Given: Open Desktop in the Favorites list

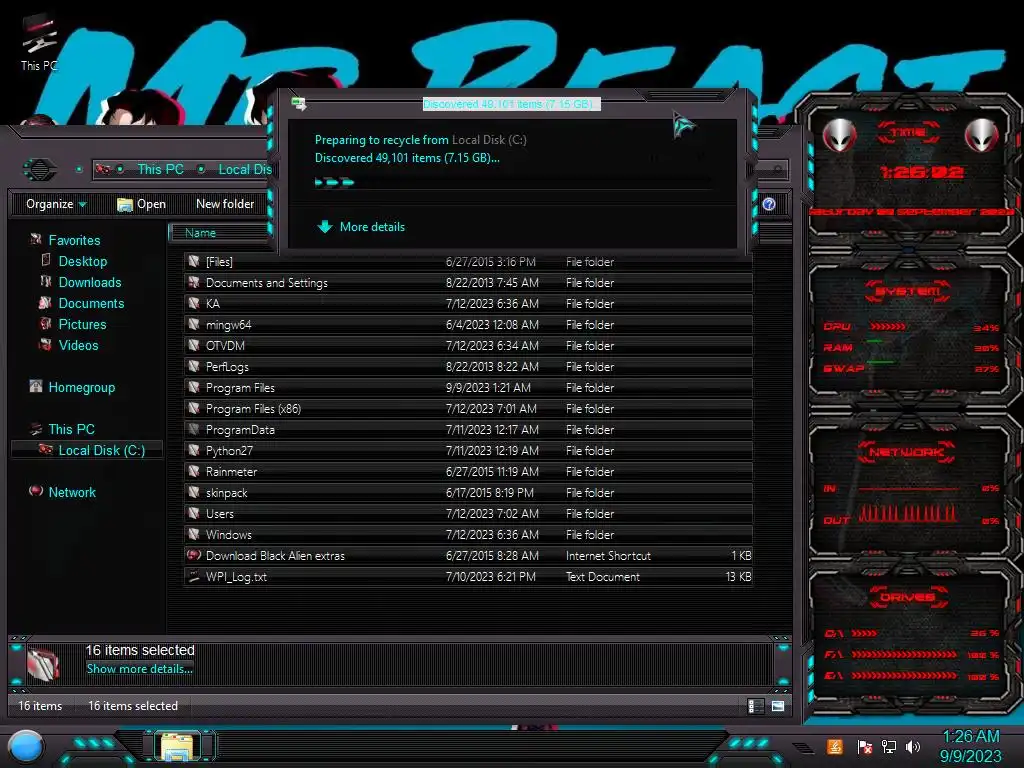Looking at the screenshot, I should [x=83, y=261].
